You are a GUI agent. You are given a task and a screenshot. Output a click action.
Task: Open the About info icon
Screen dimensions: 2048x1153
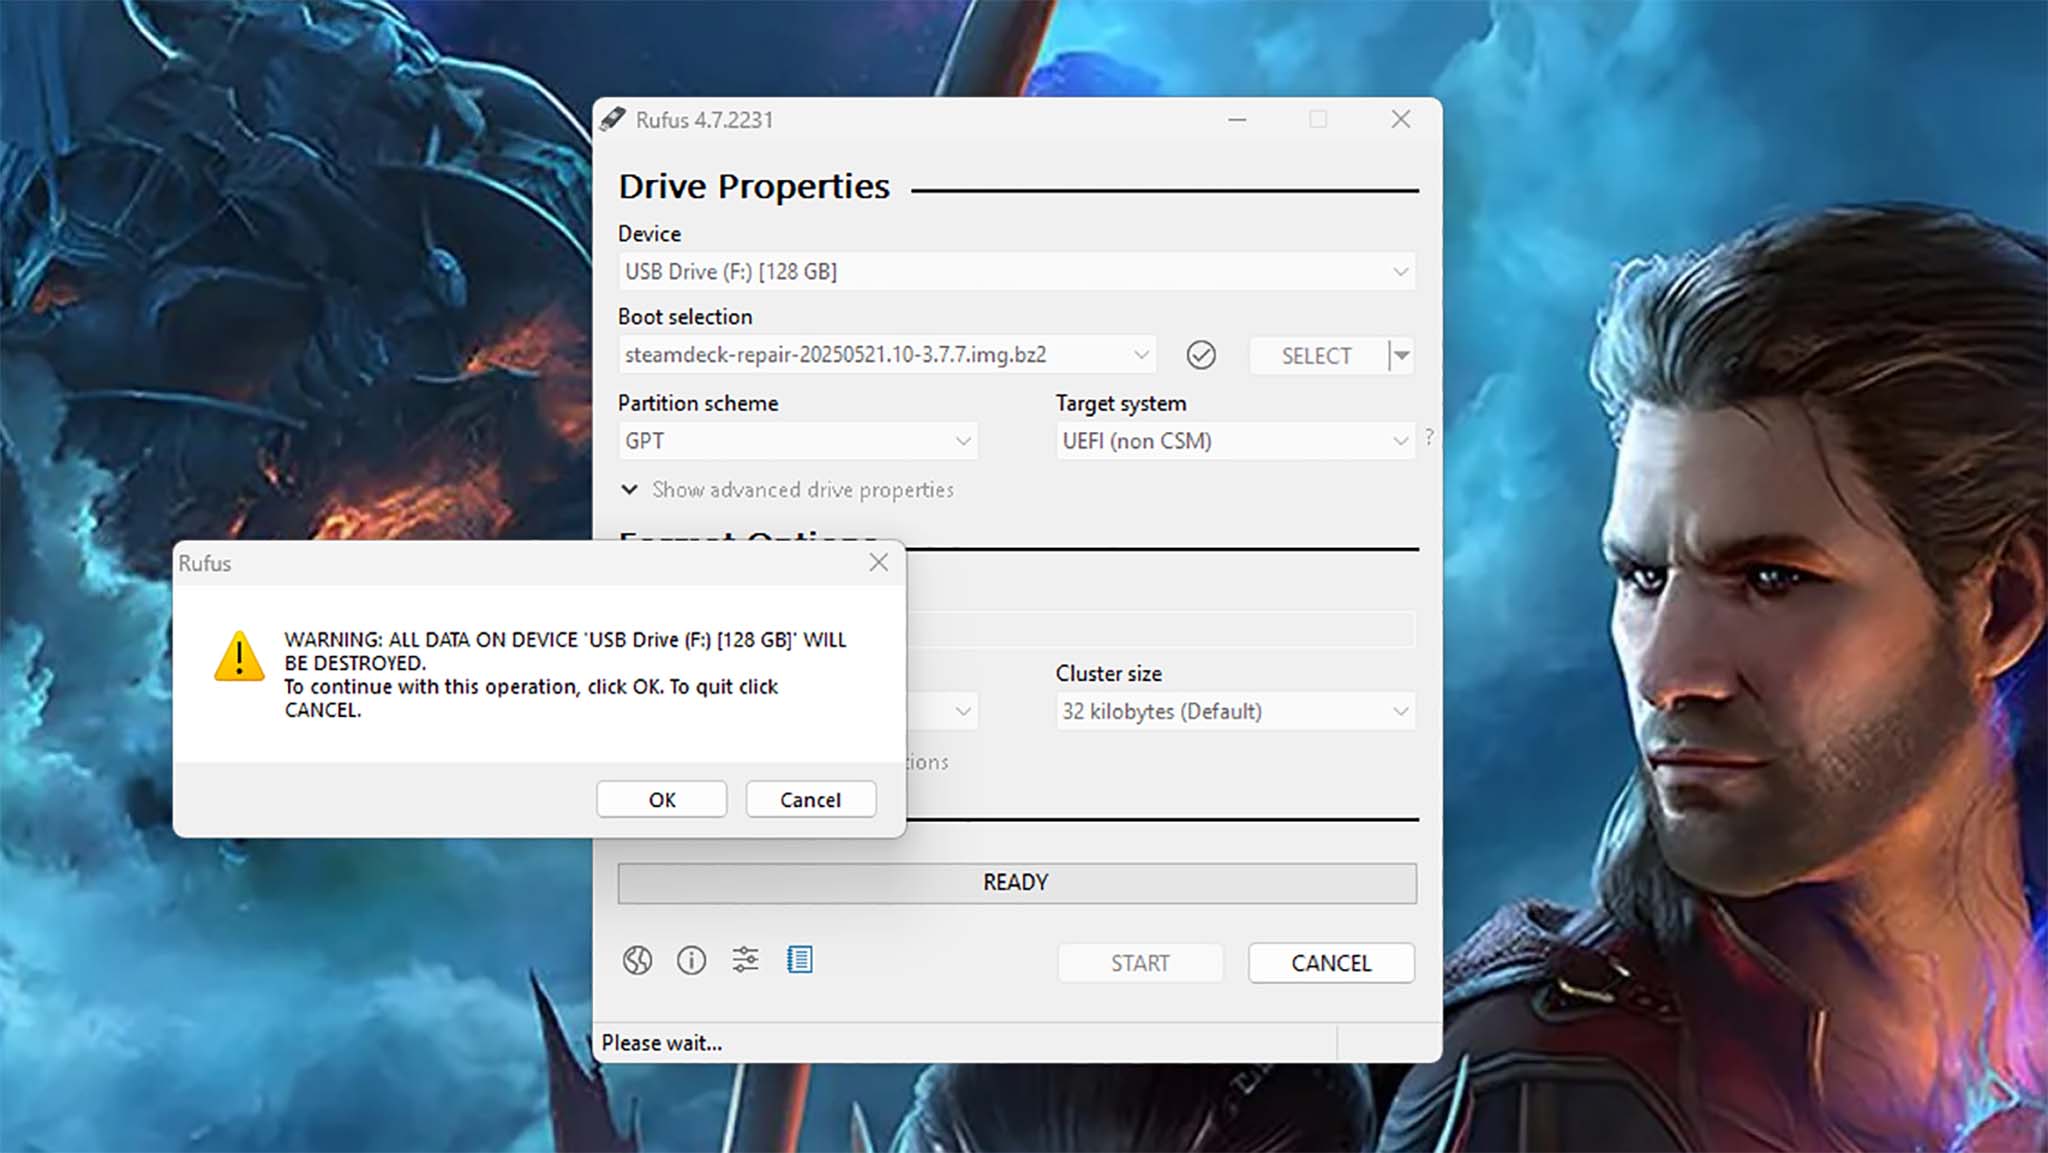click(691, 960)
